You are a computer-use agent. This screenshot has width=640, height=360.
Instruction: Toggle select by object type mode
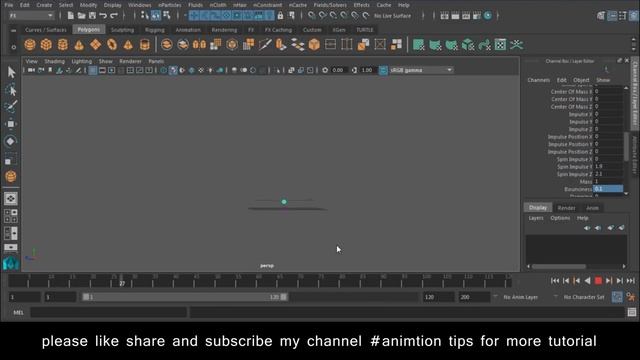click(156, 16)
